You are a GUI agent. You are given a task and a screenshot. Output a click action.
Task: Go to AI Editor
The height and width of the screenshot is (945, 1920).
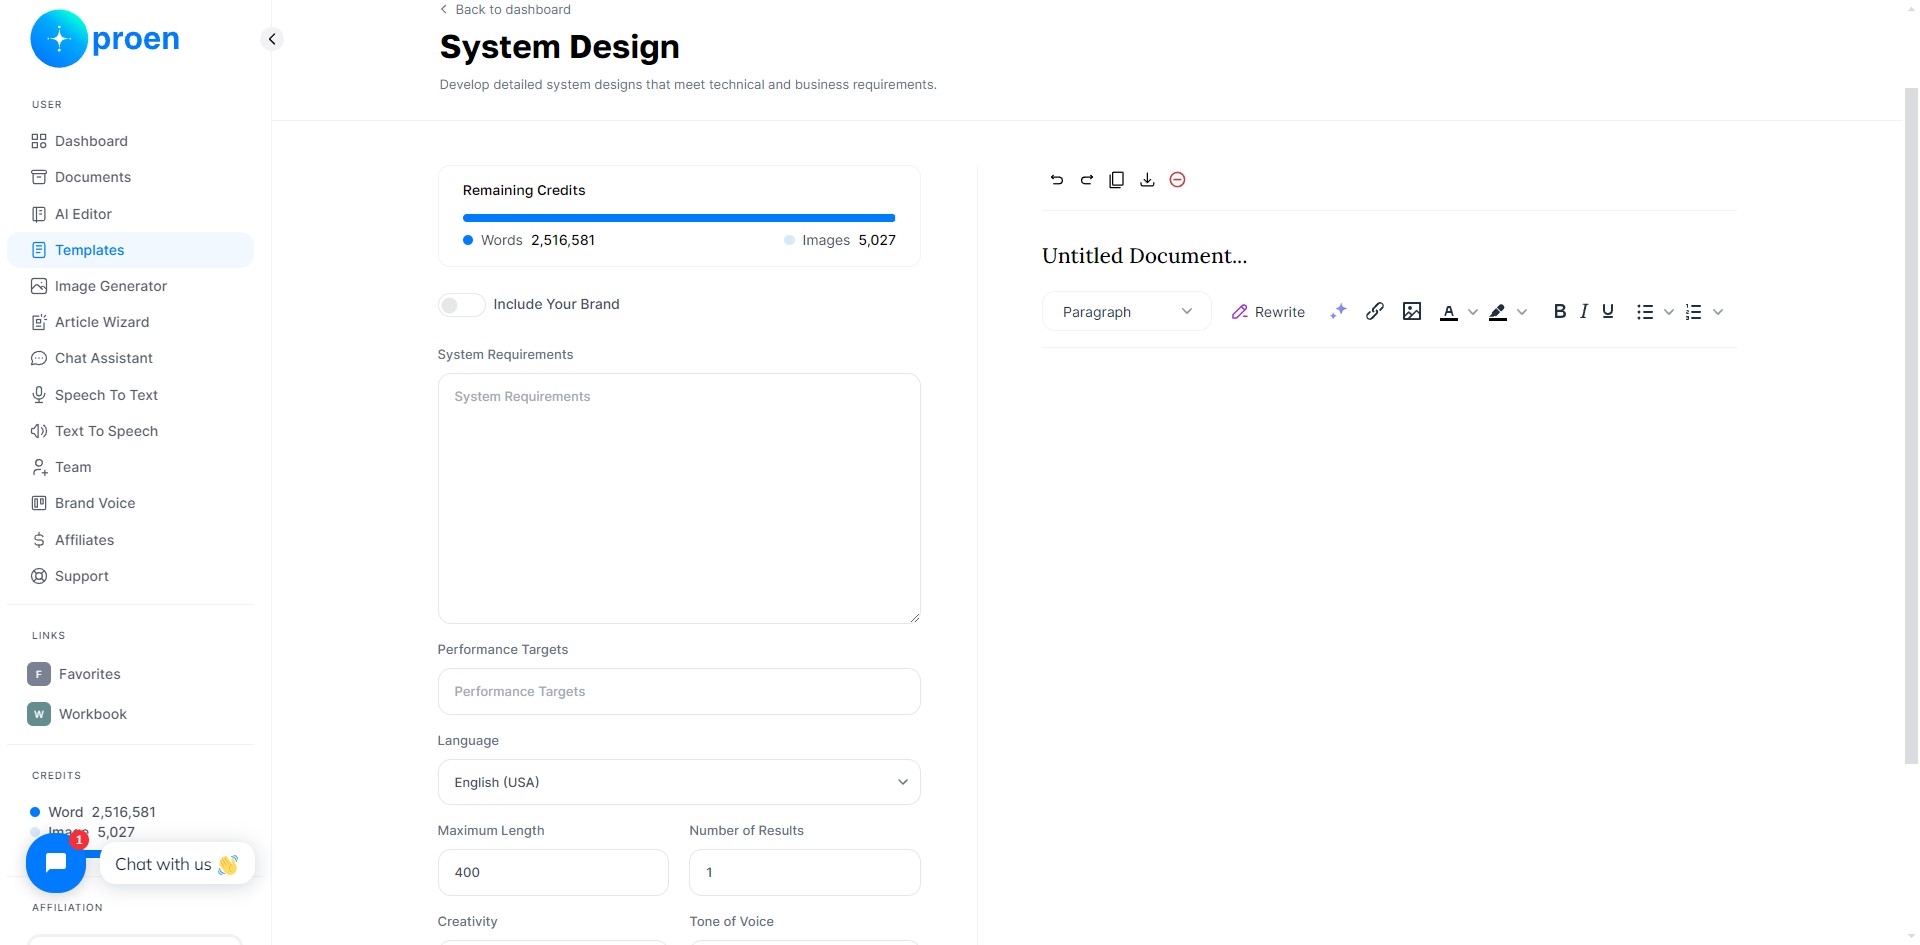tap(130, 214)
